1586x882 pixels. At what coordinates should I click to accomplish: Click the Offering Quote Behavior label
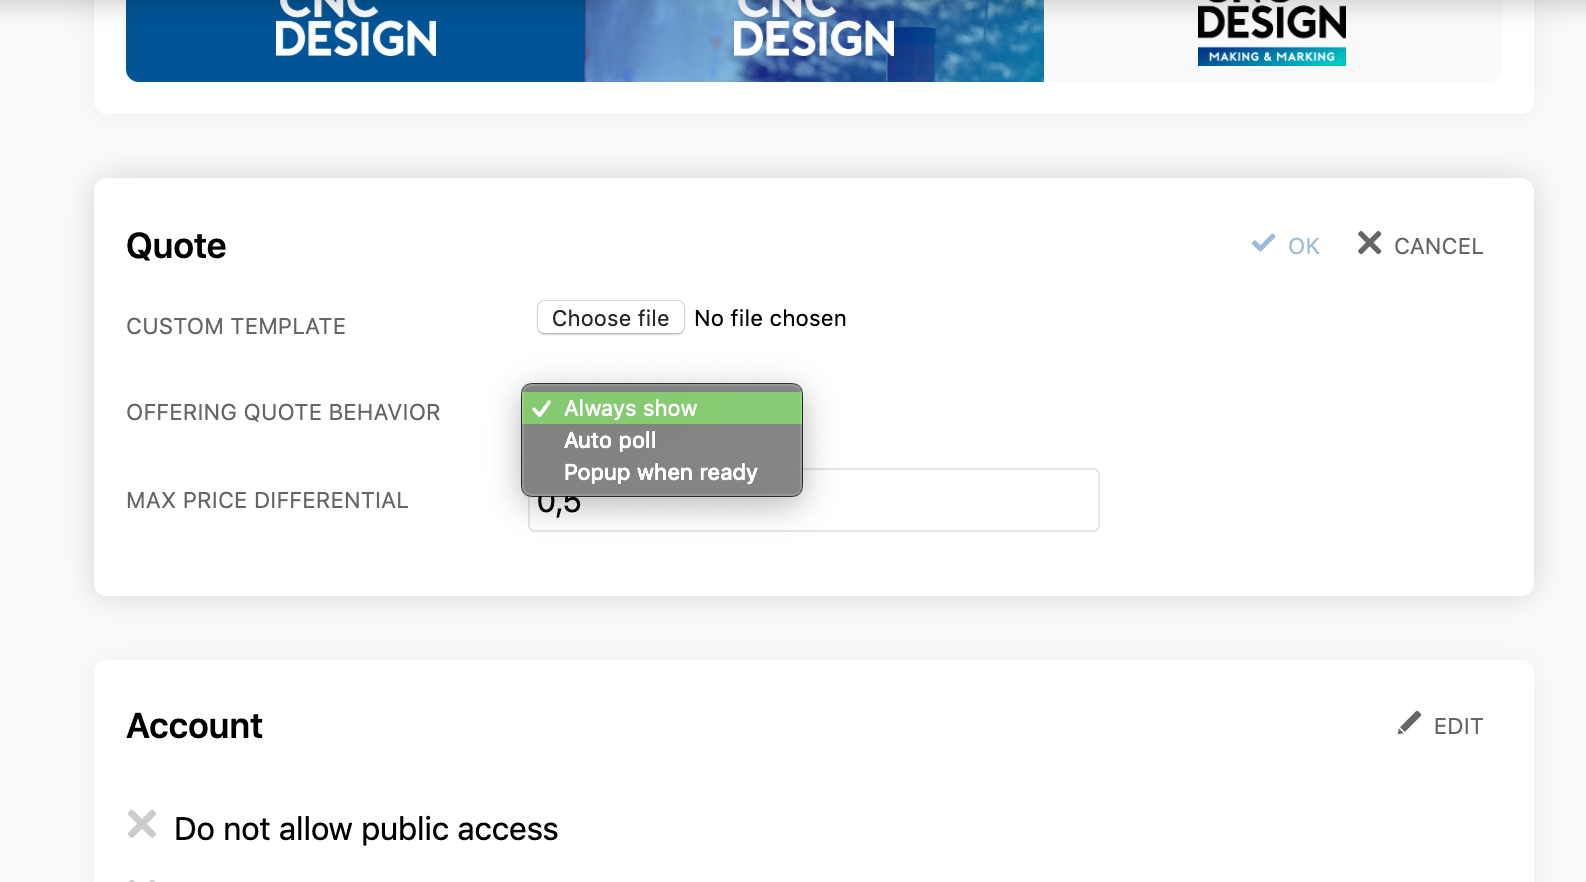point(283,412)
